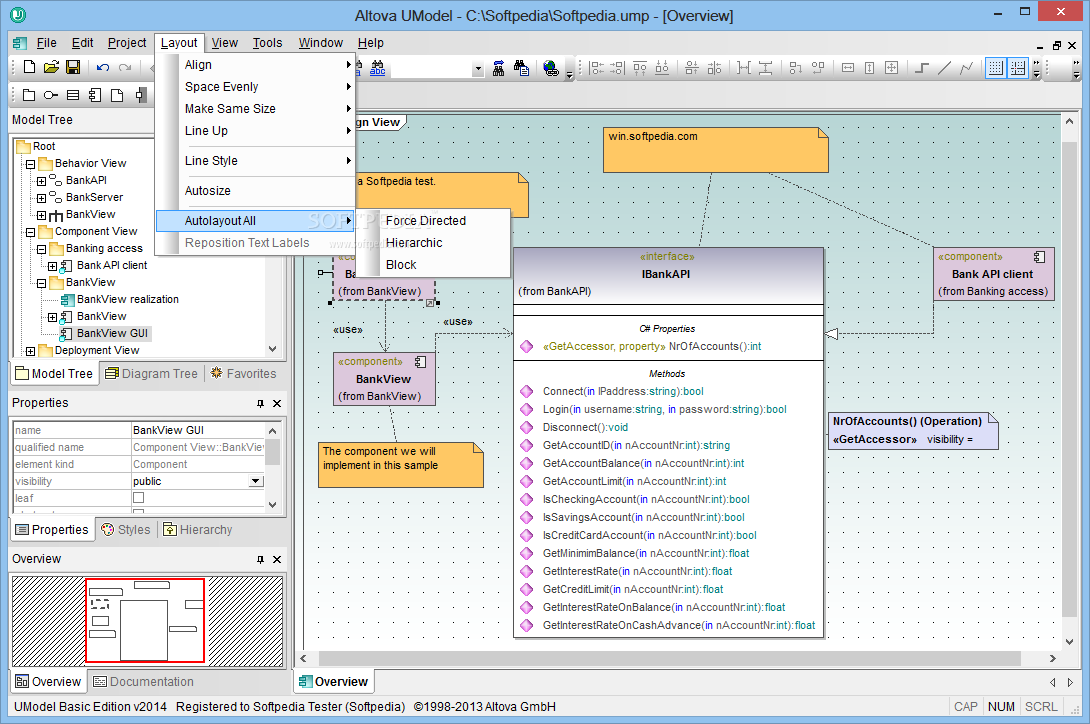Switch to the Hierarchy tab
The height and width of the screenshot is (724, 1090).
198,530
